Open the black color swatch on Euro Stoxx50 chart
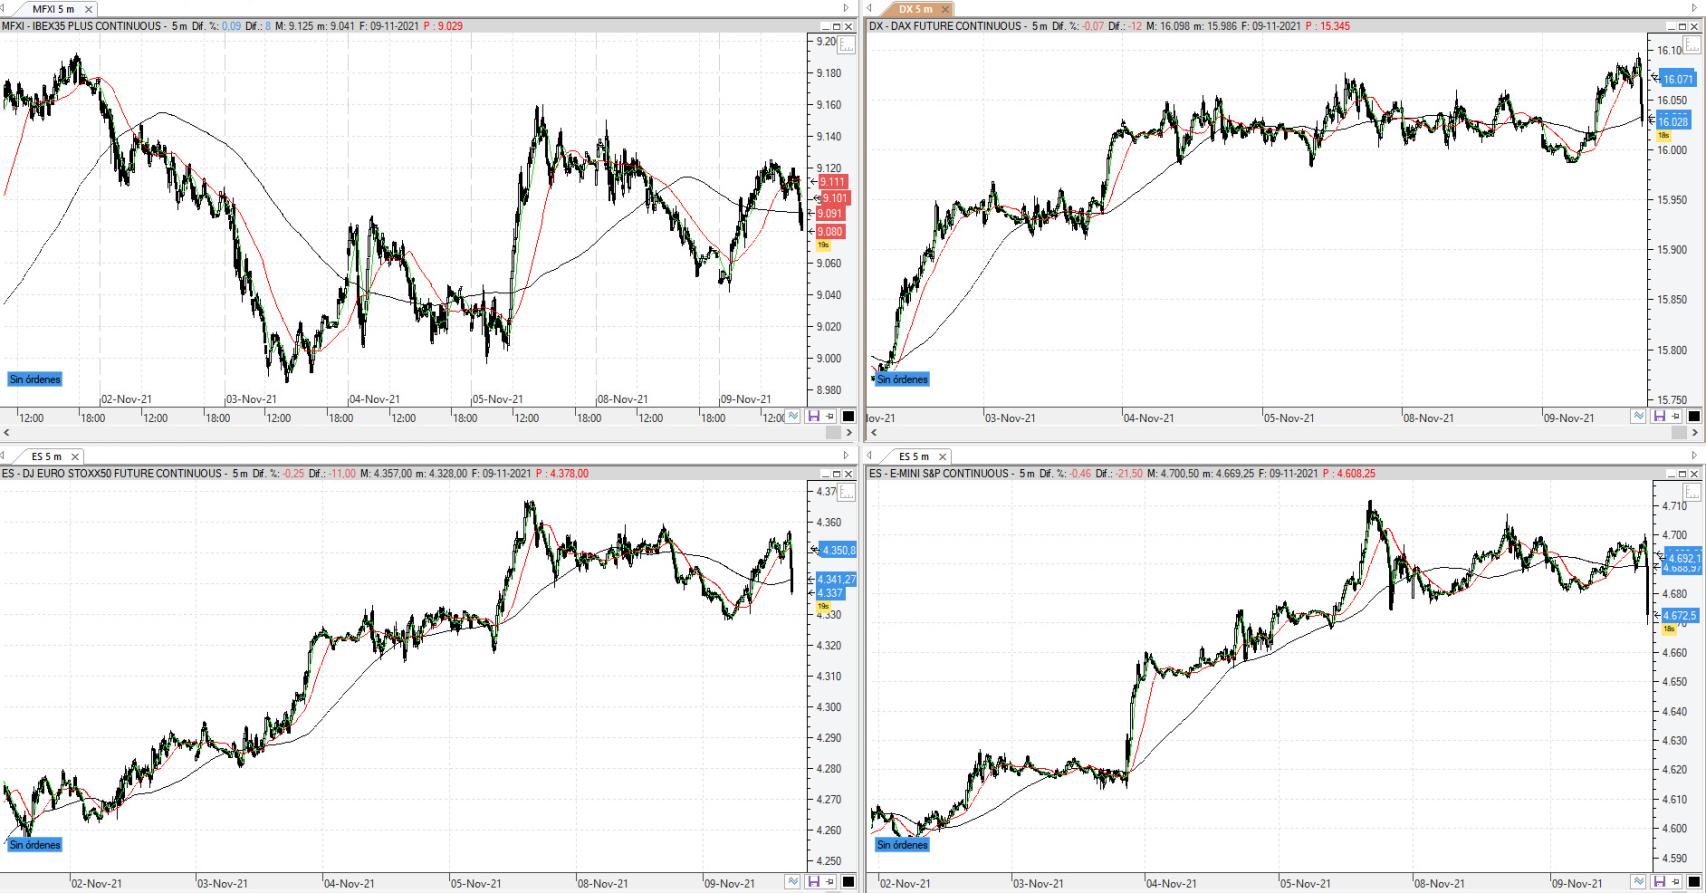This screenshot has height=893, width=1706. tap(848, 882)
